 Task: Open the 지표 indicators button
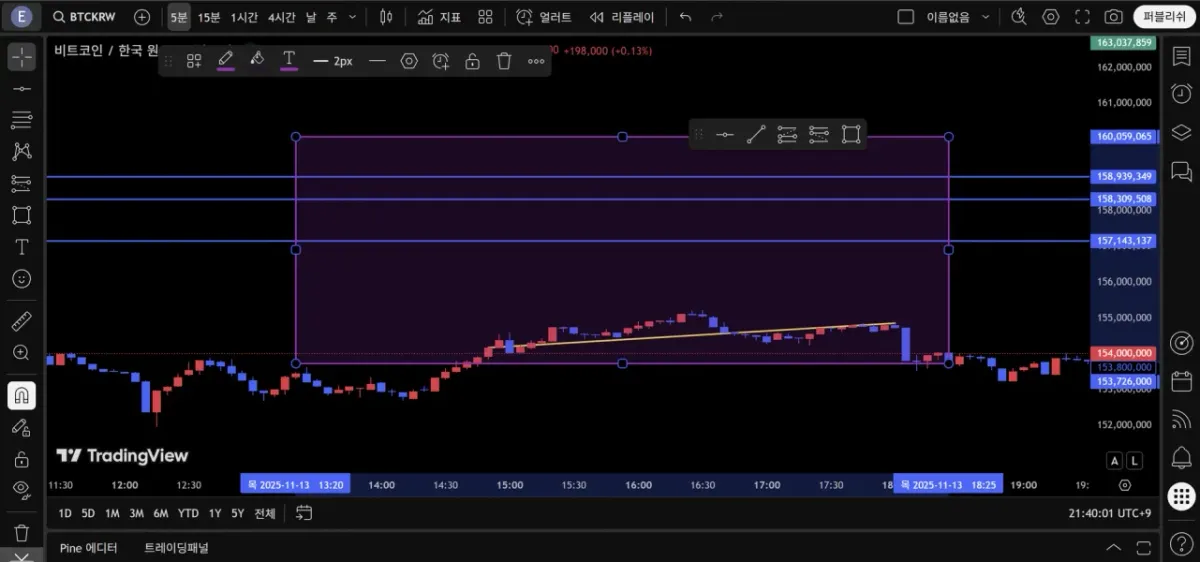pos(439,17)
